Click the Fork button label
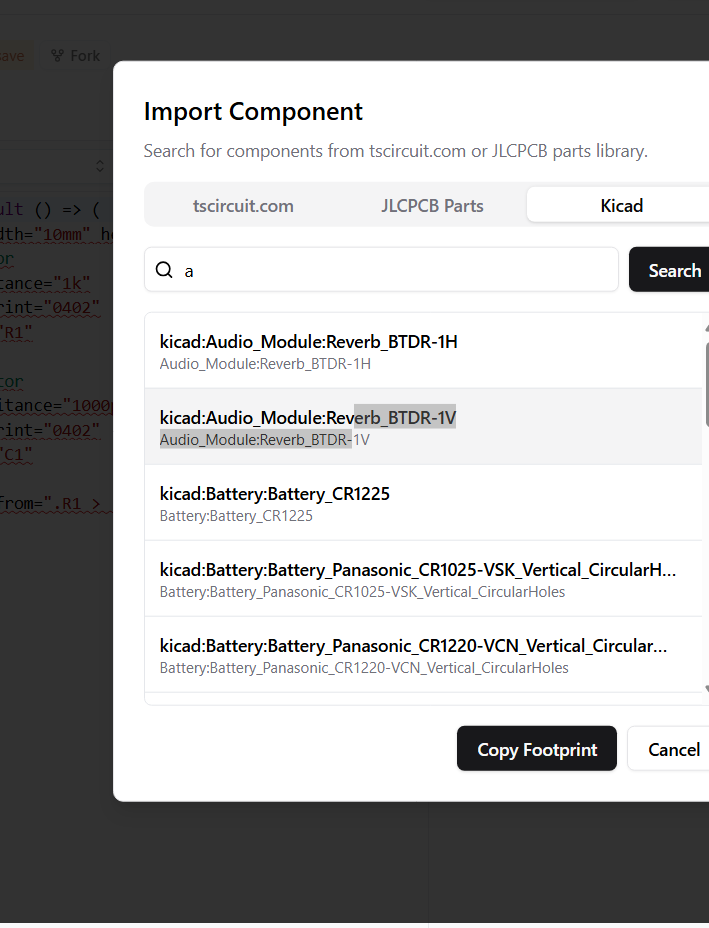The height and width of the screenshot is (928, 709). coord(85,56)
